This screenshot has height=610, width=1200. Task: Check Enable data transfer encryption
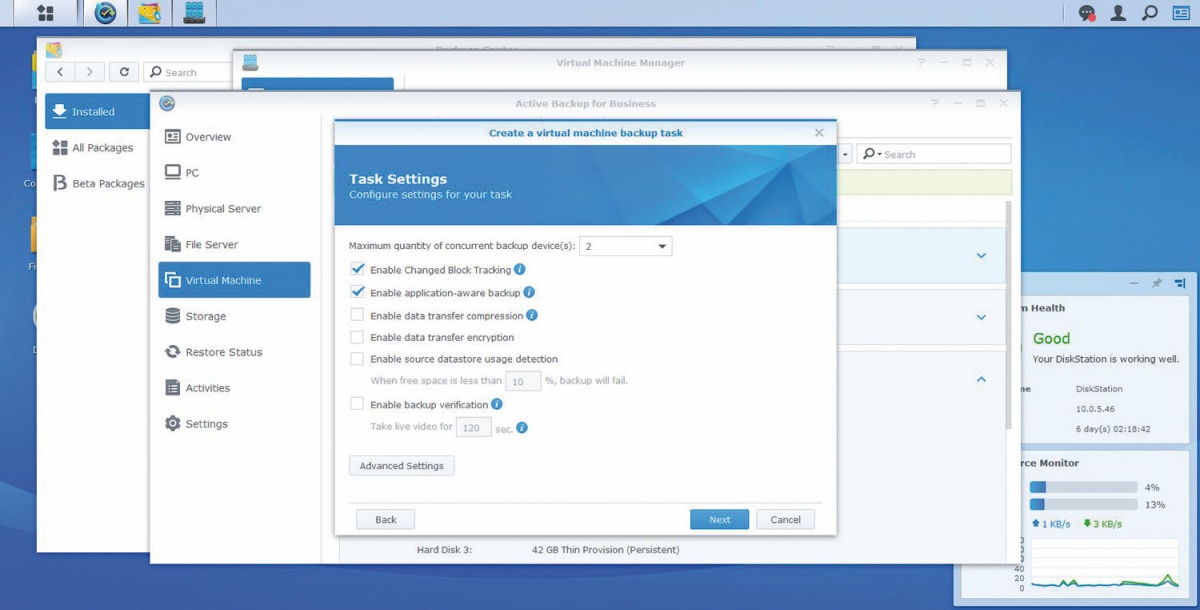coord(357,338)
